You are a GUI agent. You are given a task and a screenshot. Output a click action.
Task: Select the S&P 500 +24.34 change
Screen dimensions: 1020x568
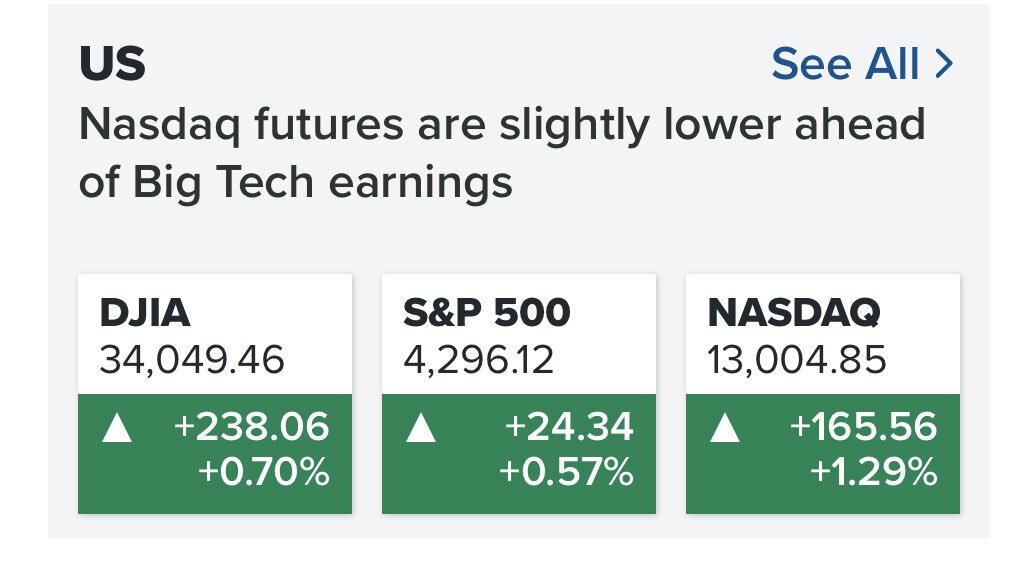[569, 427]
